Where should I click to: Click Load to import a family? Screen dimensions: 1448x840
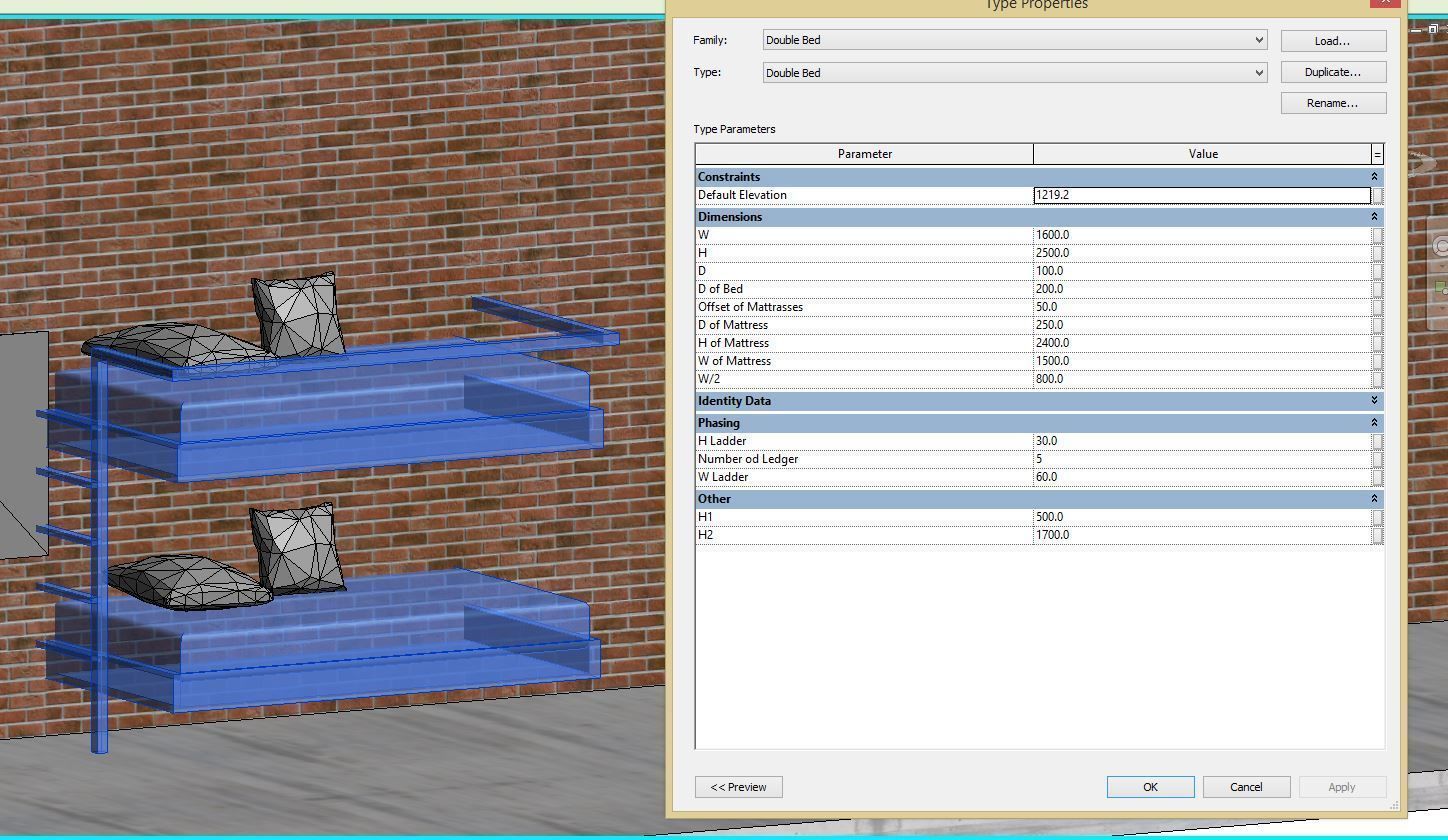tap(1331, 40)
